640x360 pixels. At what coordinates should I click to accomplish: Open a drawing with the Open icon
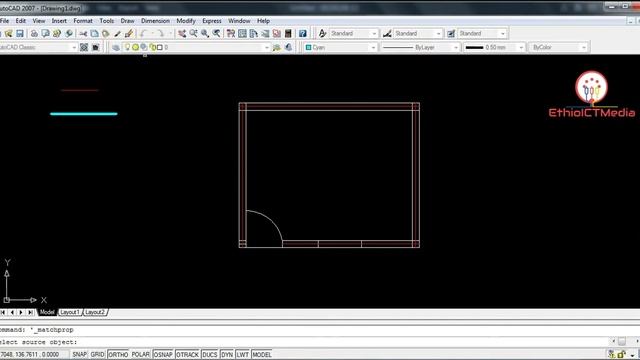coord(9,33)
